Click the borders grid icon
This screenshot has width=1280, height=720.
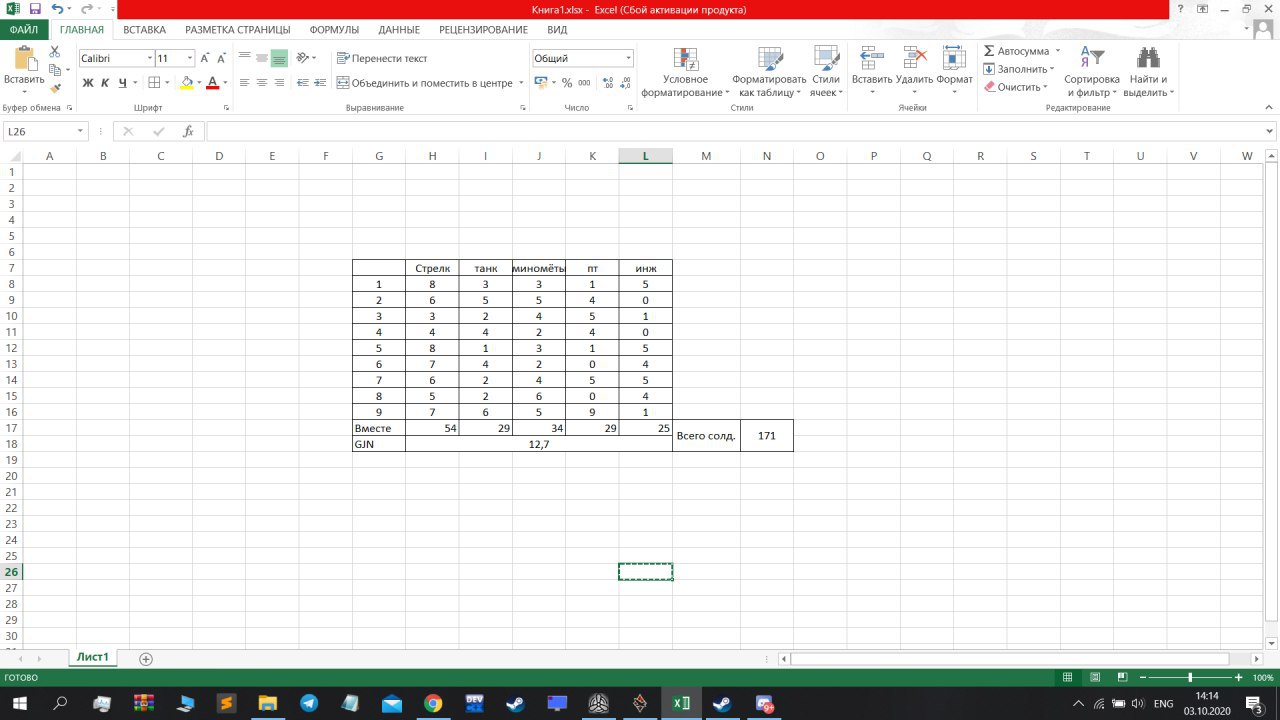155,83
